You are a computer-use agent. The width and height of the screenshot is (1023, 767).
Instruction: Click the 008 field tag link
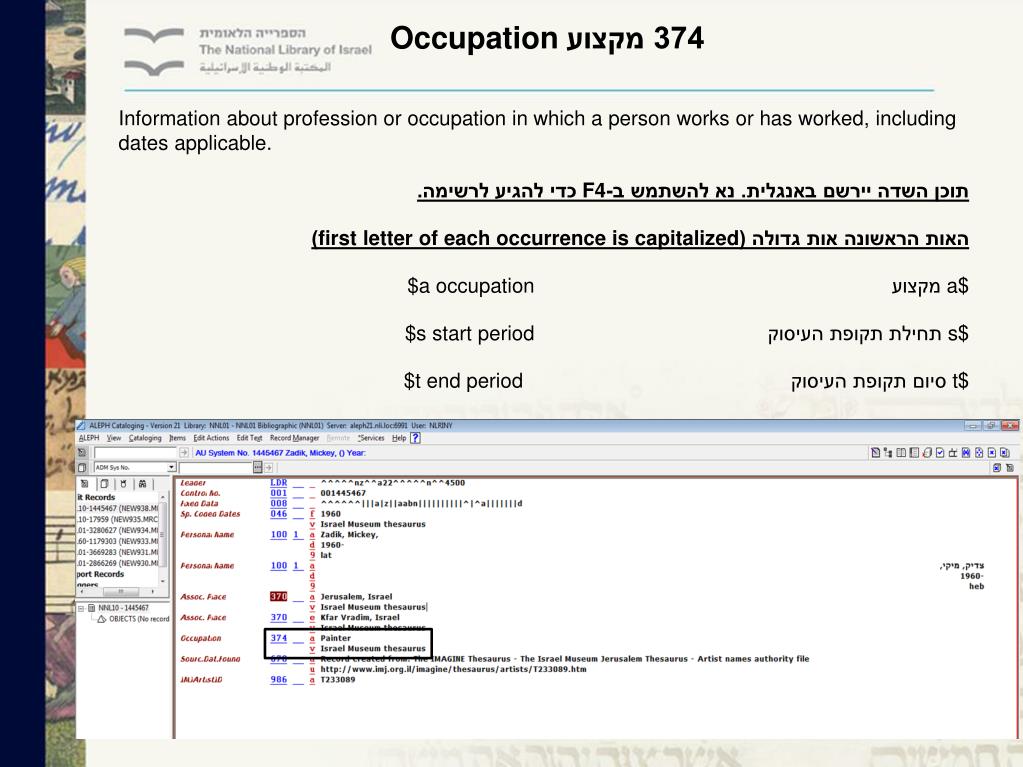(x=279, y=504)
